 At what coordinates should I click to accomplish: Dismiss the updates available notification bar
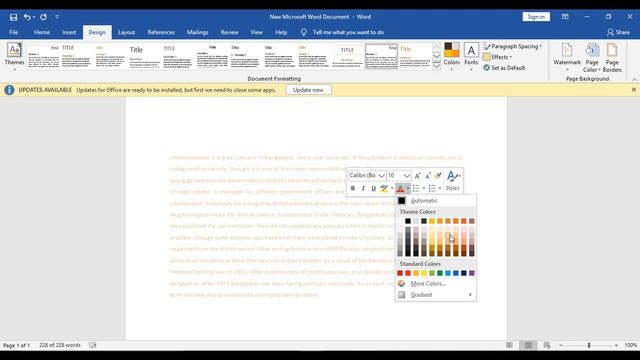(633, 90)
